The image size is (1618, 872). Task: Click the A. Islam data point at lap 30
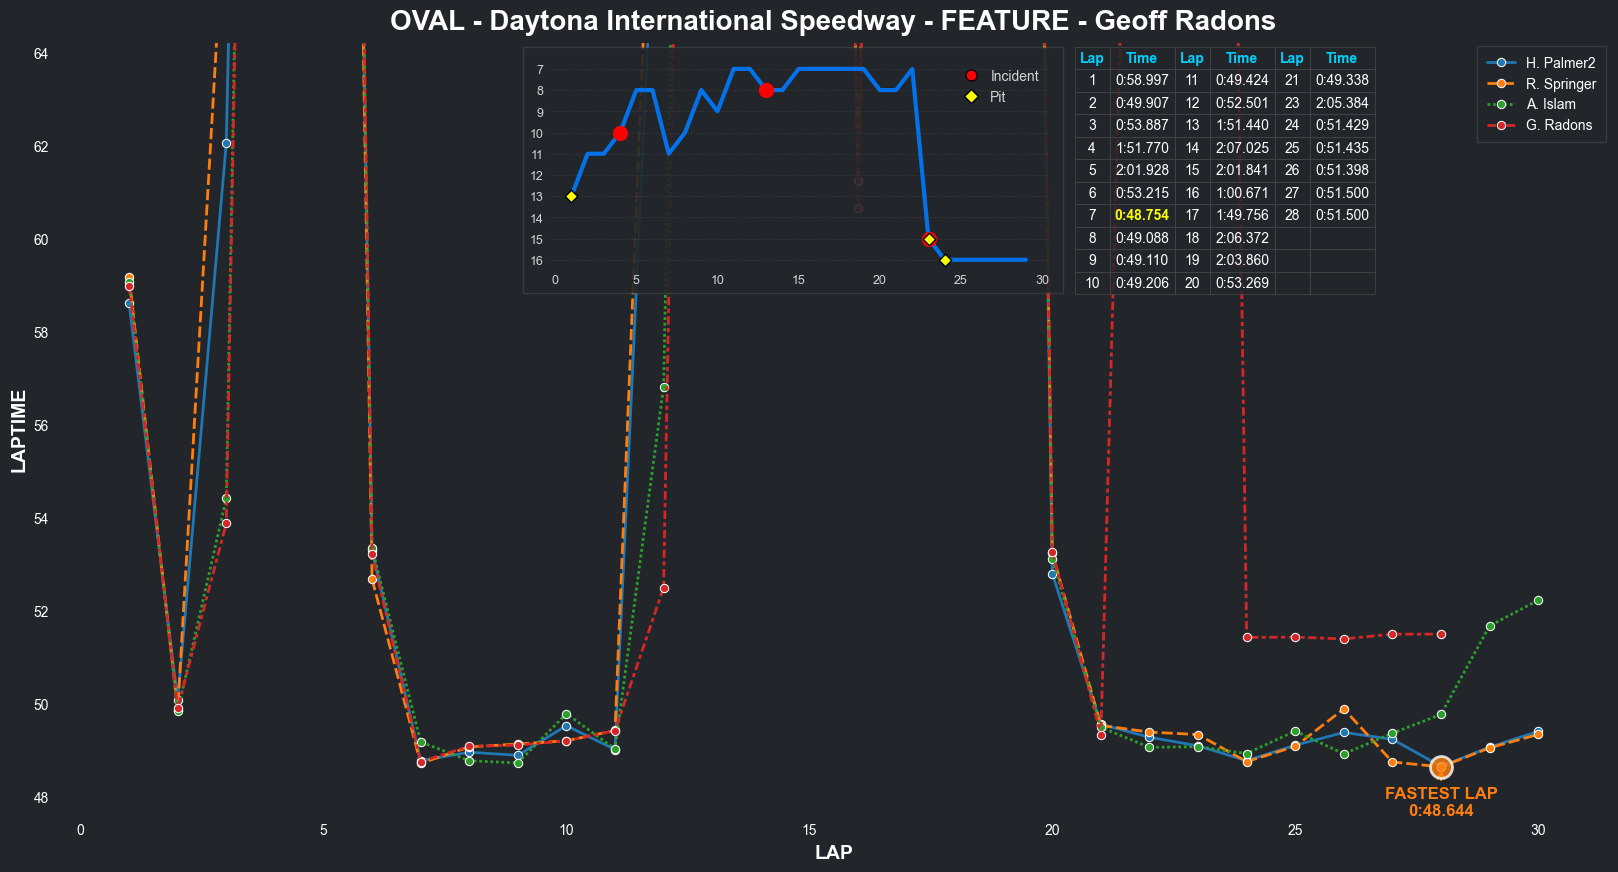(x=1538, y=601)
